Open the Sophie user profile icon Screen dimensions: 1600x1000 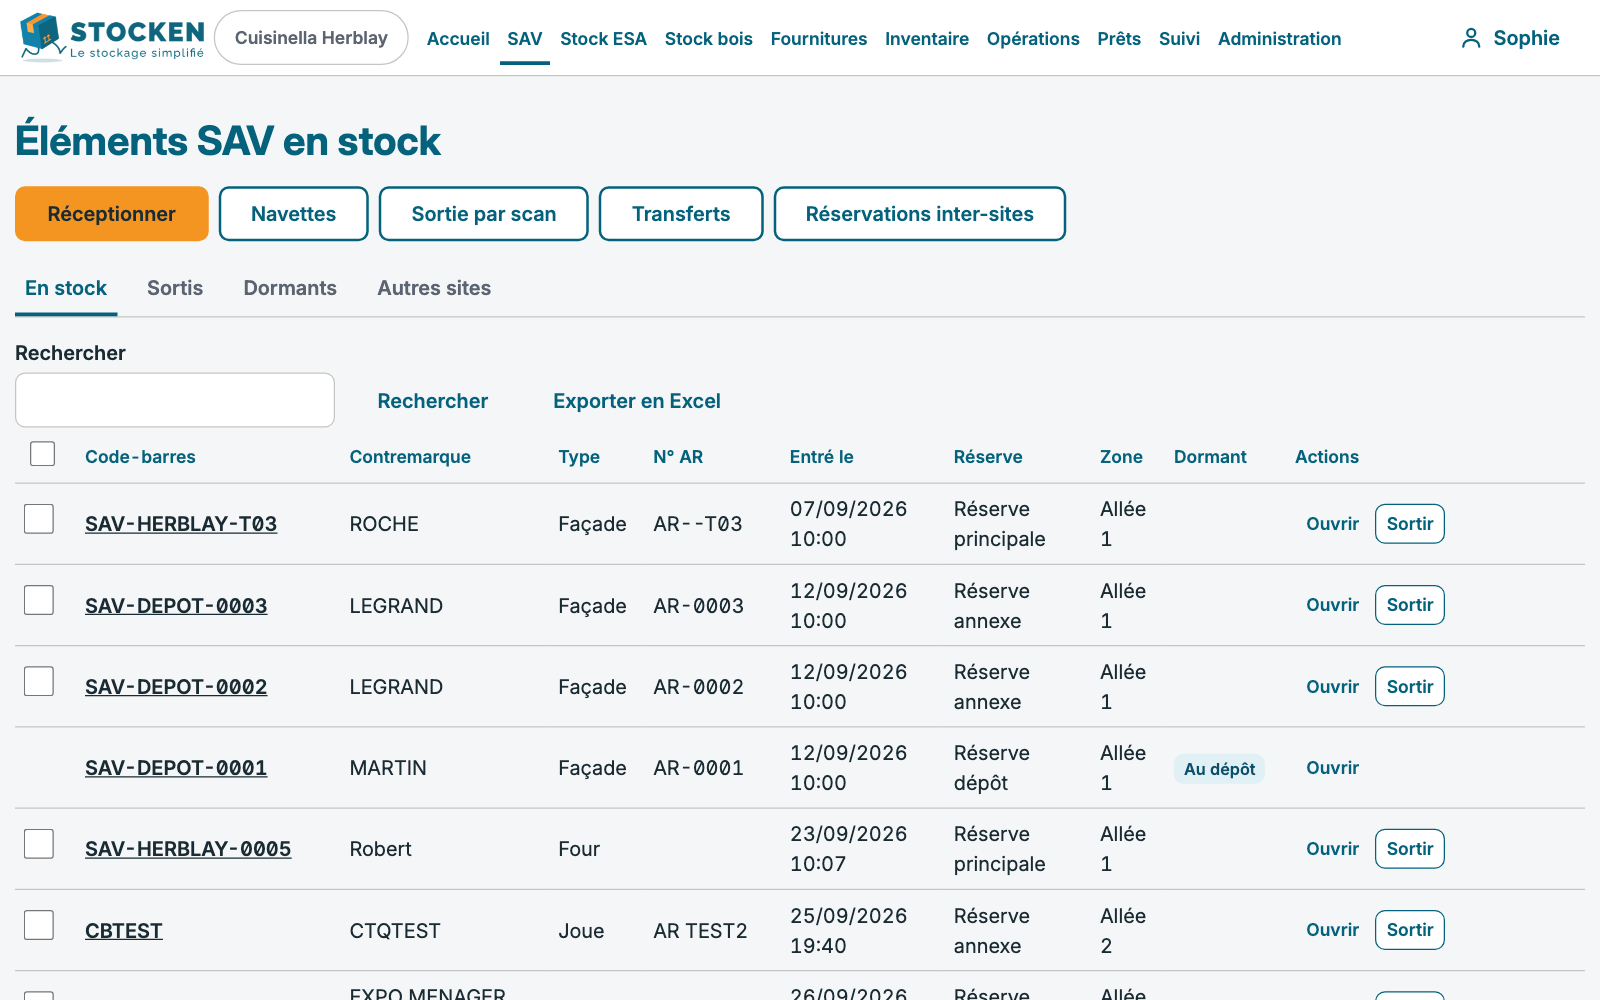click(1470, 38)
